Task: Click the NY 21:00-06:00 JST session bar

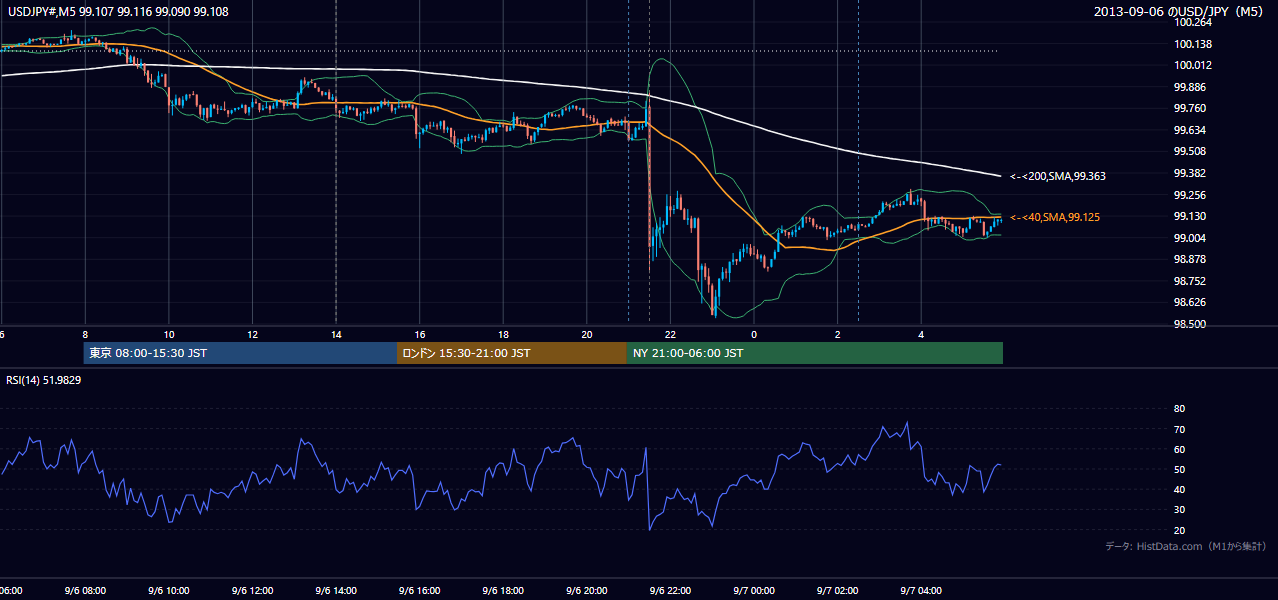Action: [x=815, y=353]
